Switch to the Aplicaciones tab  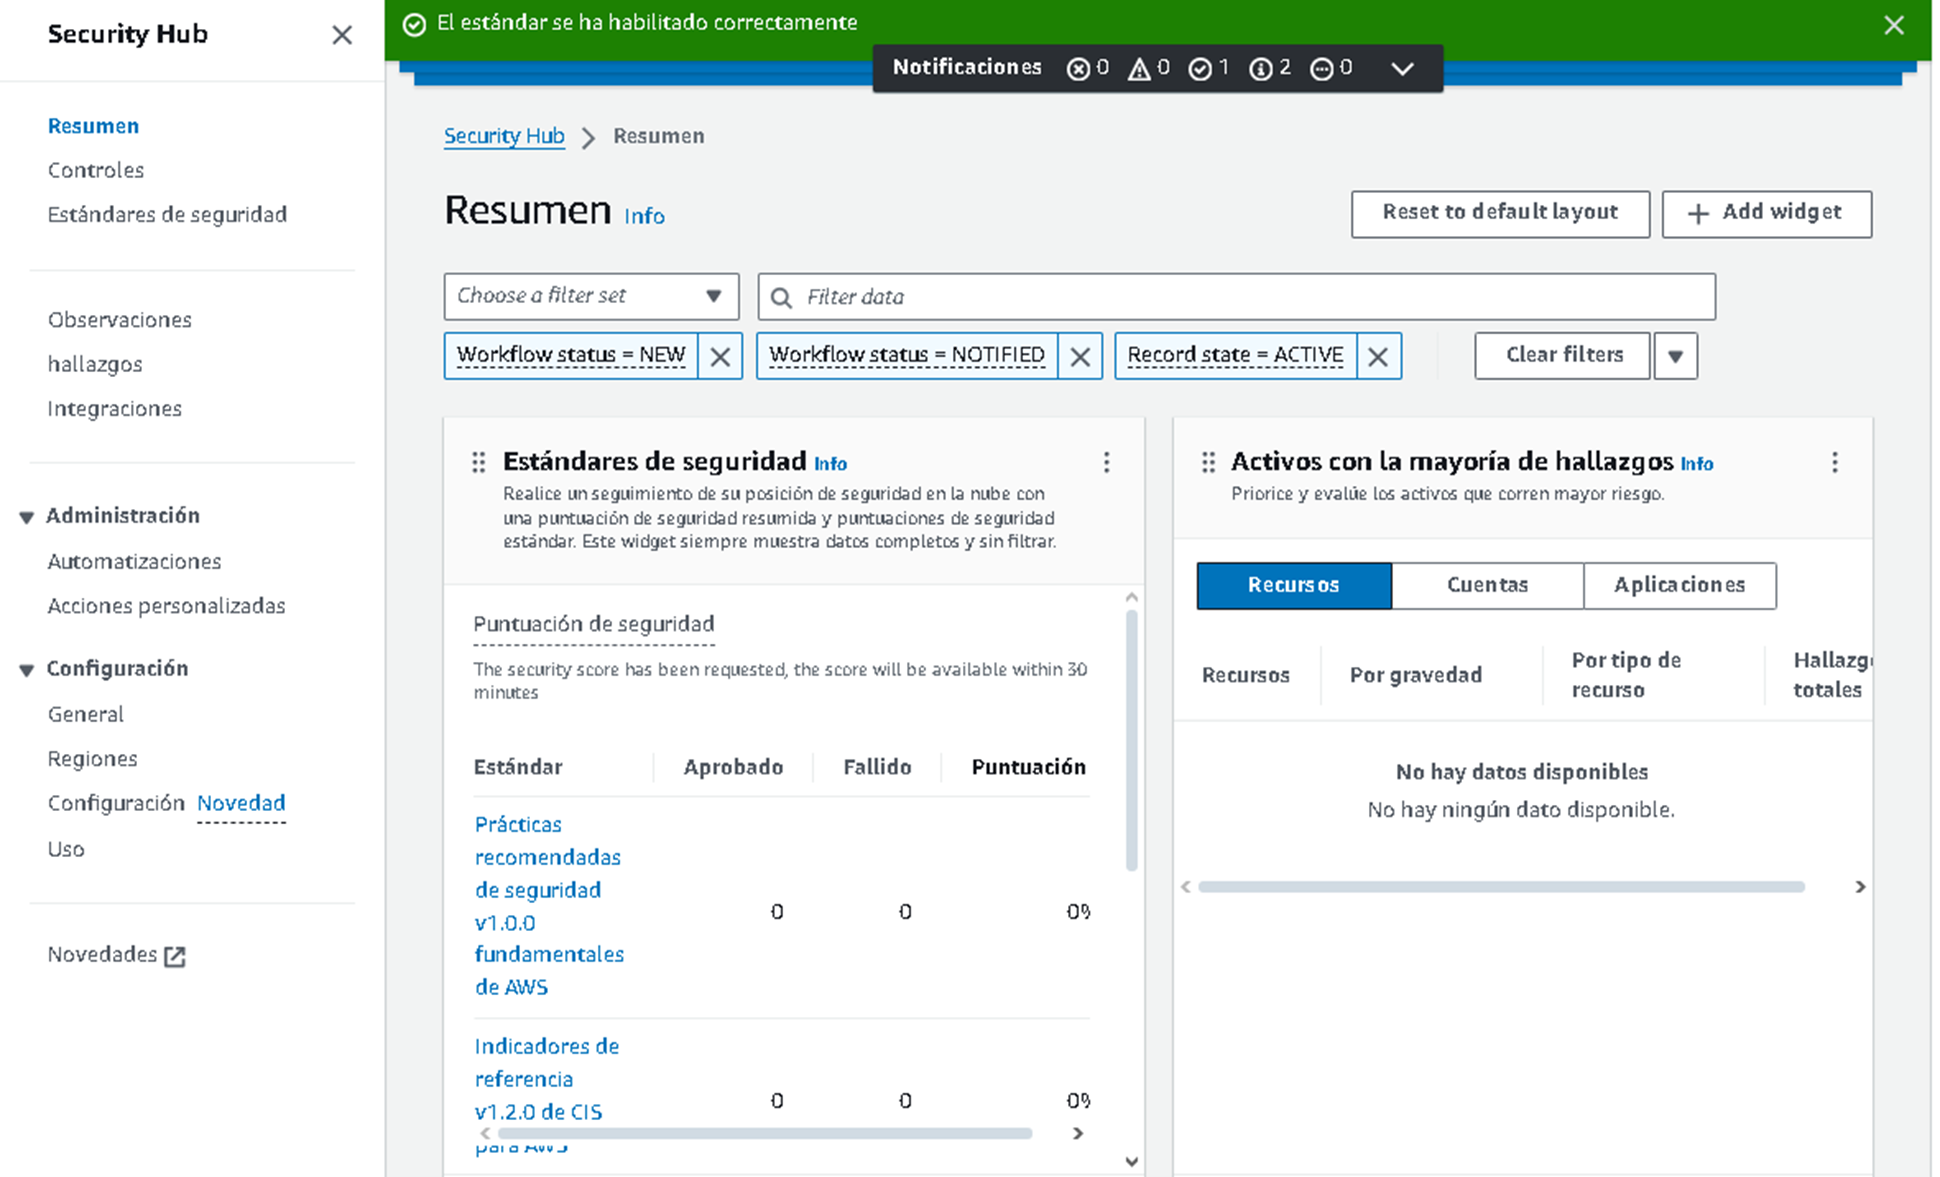[1679, 585]
